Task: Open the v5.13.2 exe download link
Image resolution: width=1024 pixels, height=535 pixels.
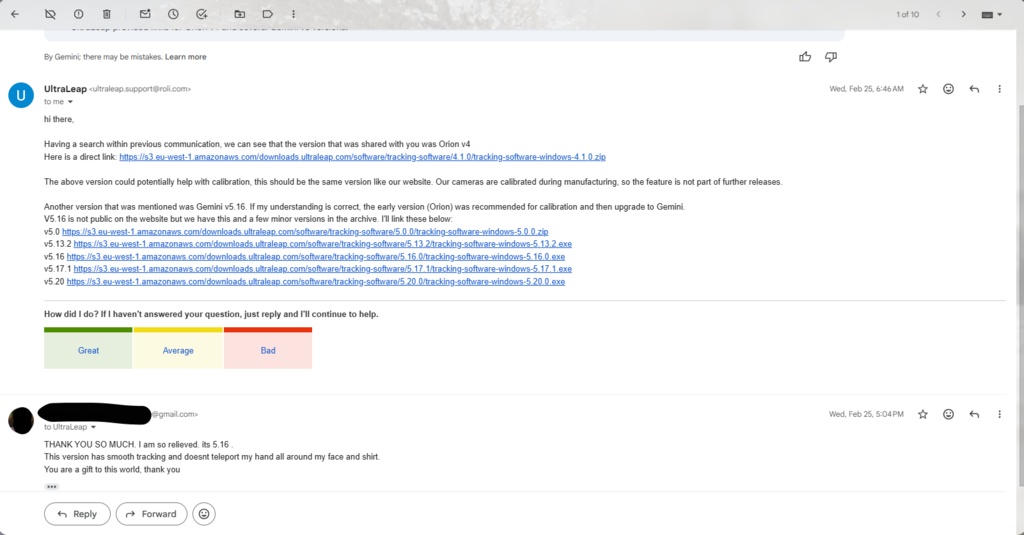Action: coord(323,244)
